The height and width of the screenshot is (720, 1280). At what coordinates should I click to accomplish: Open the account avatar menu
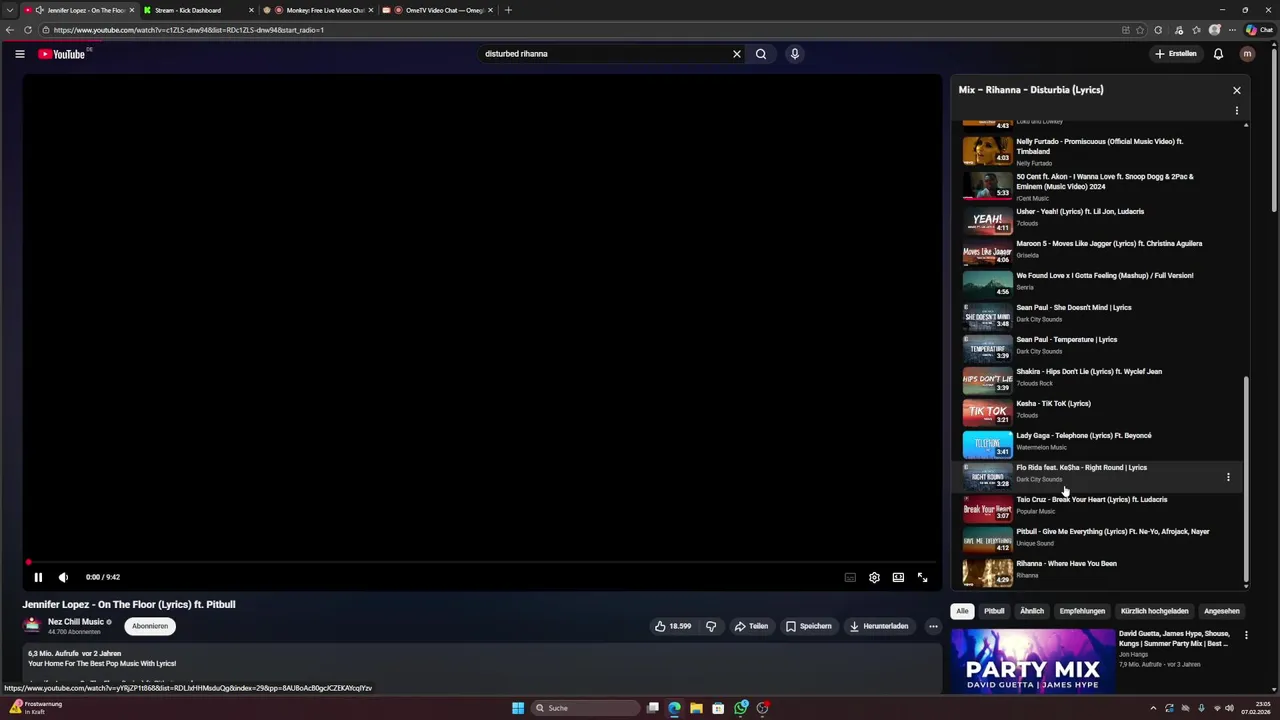pyautogui.click(x=1247, y=54)
